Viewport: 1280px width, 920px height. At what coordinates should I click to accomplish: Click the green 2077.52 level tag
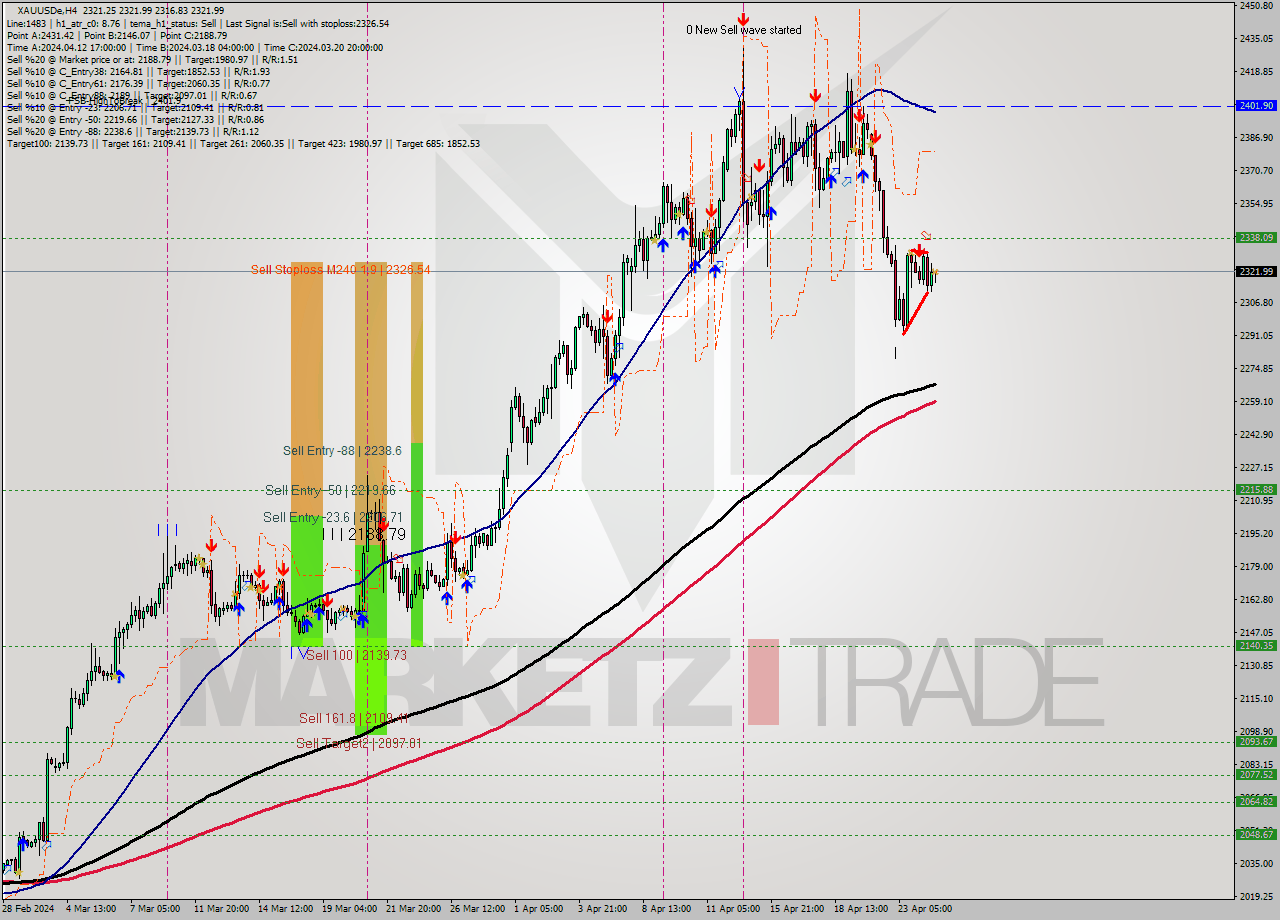point(1256,774)
